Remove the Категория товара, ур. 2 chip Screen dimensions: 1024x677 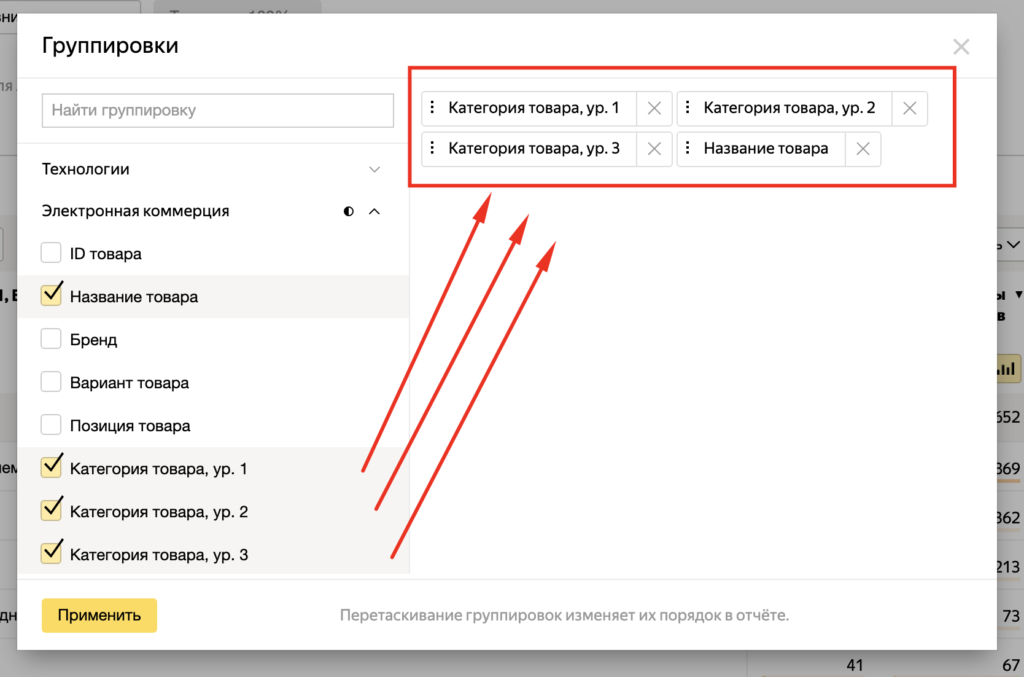tap(909, 108)
